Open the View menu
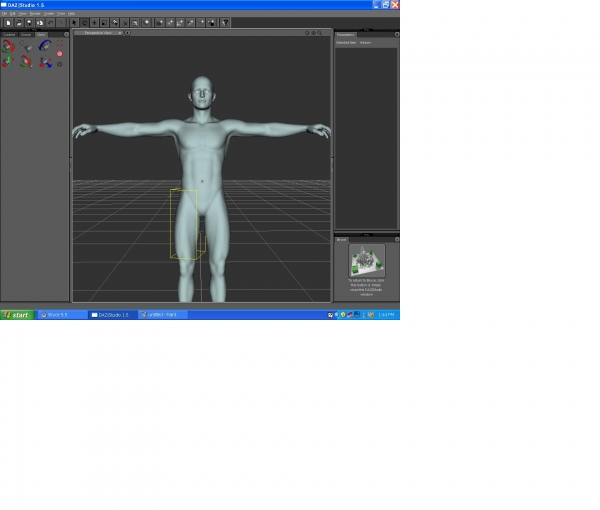 tap(23, 13)
